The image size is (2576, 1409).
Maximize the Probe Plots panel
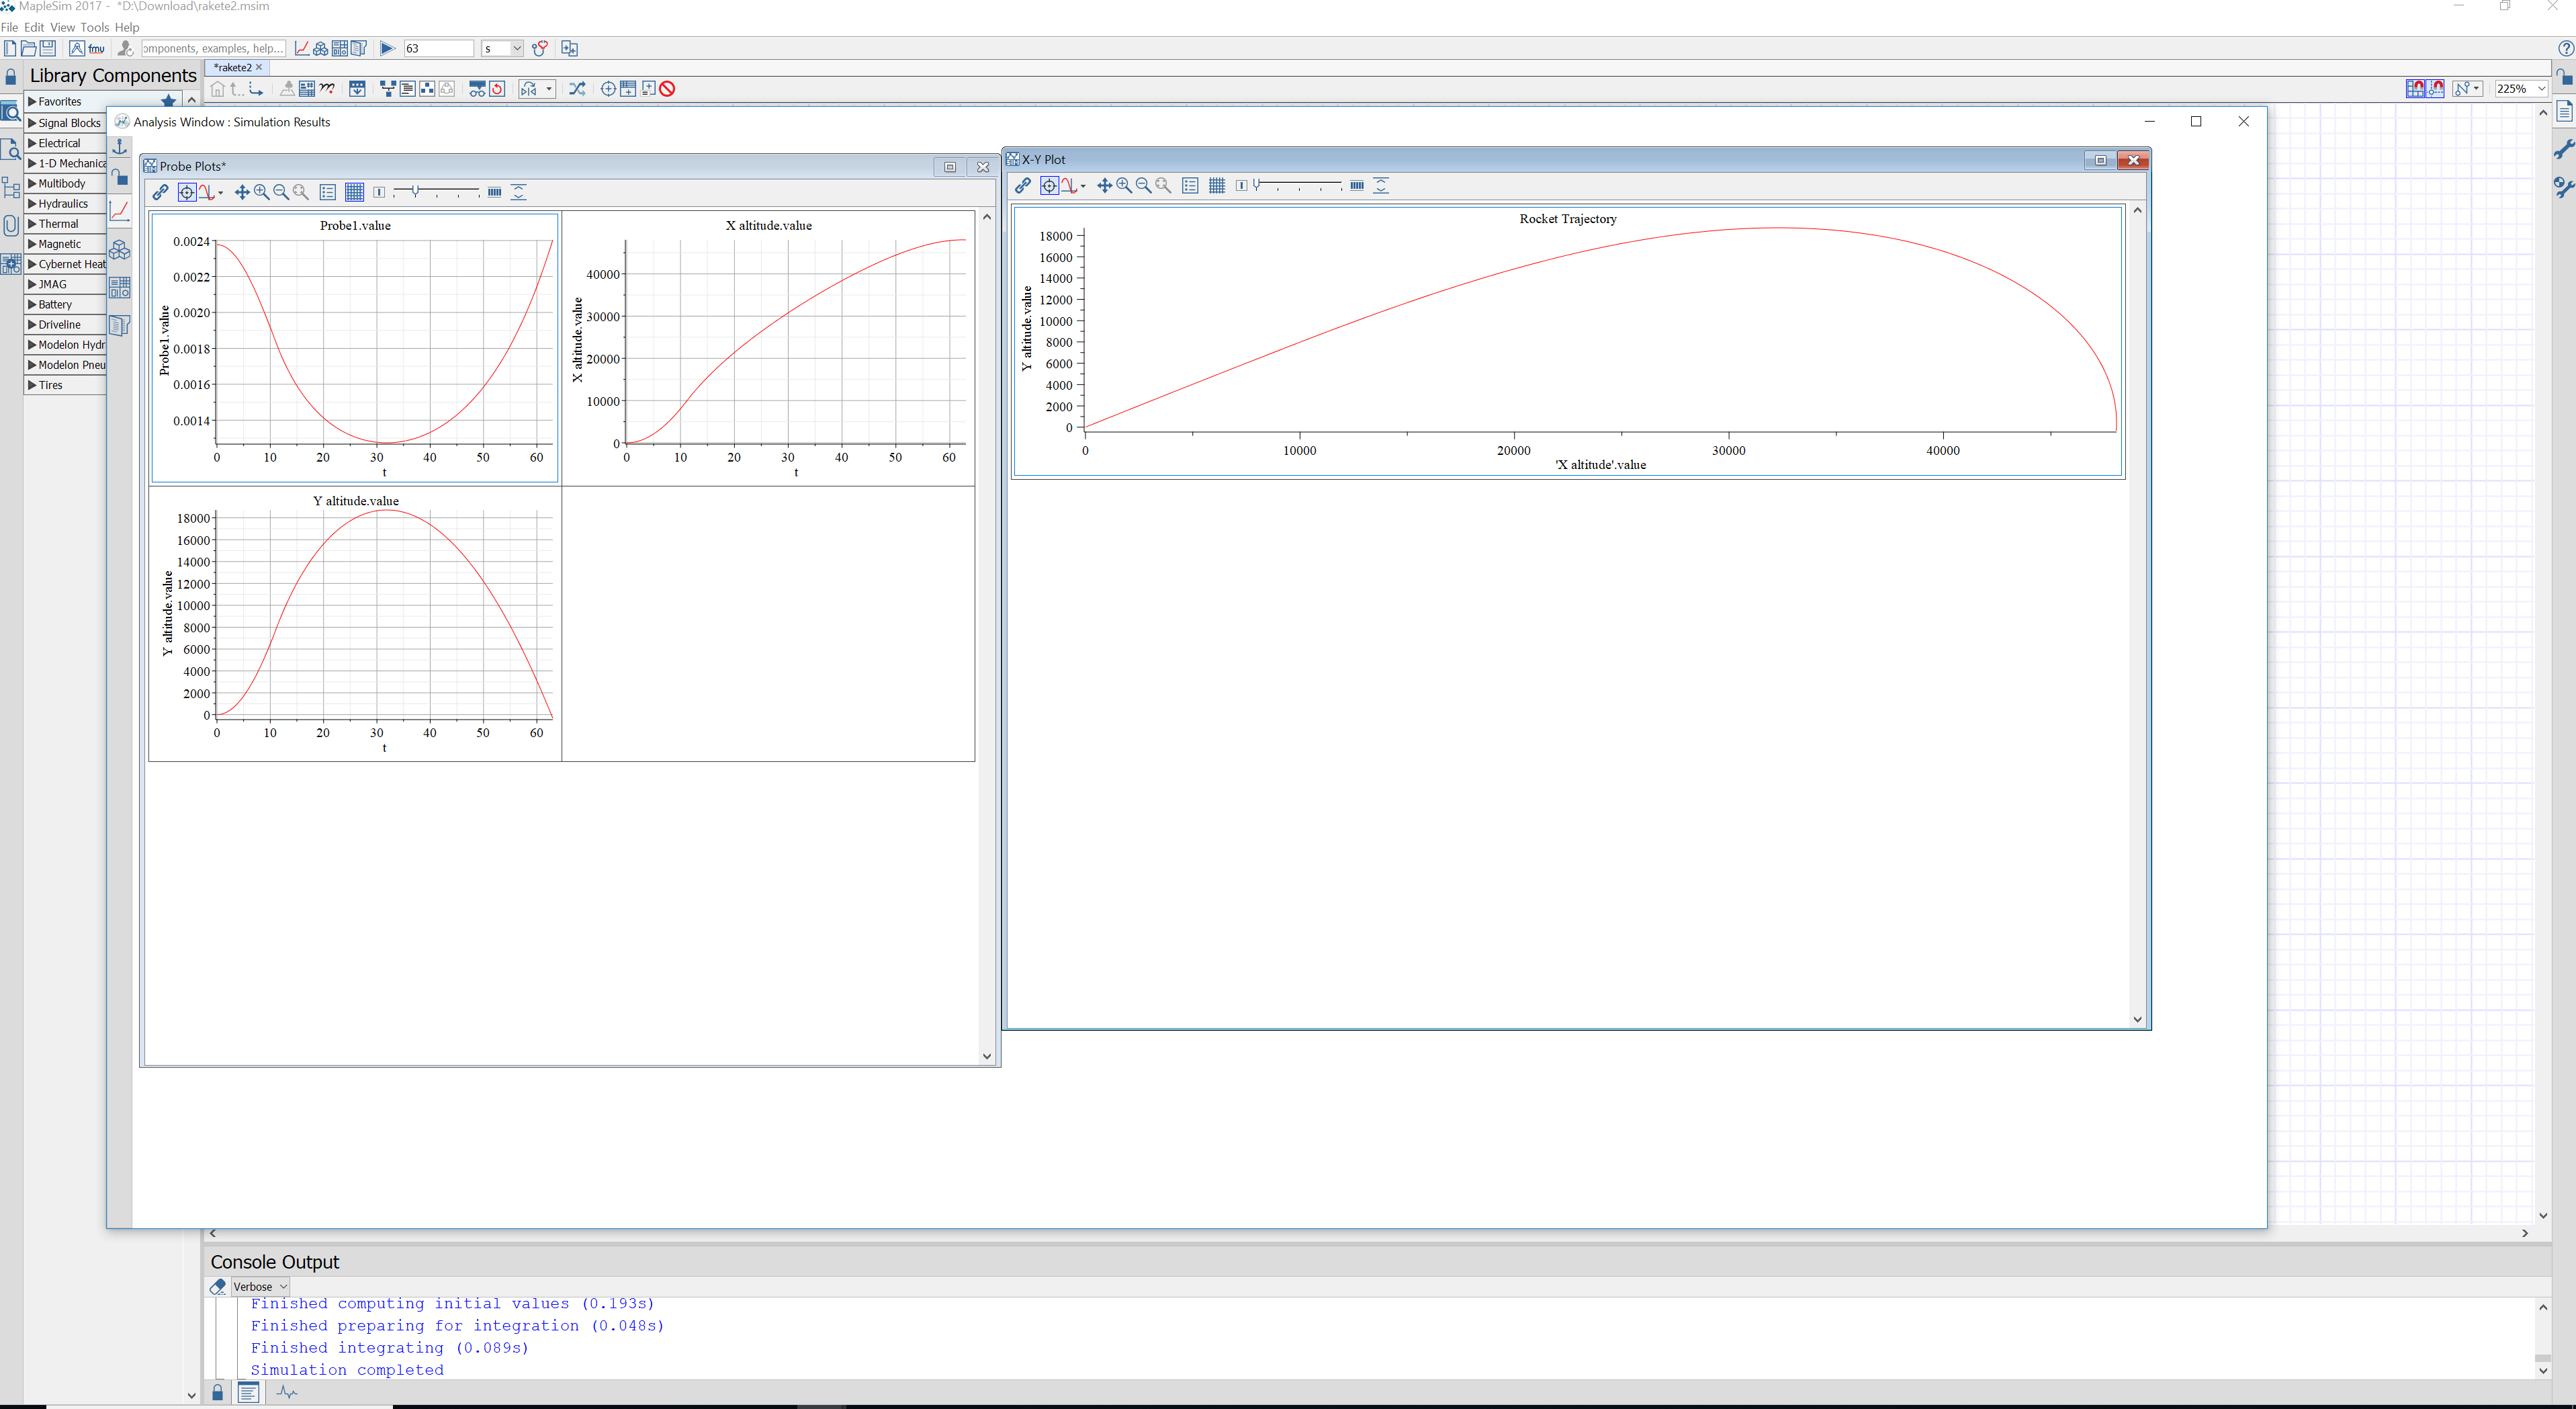tap(950, 167)
